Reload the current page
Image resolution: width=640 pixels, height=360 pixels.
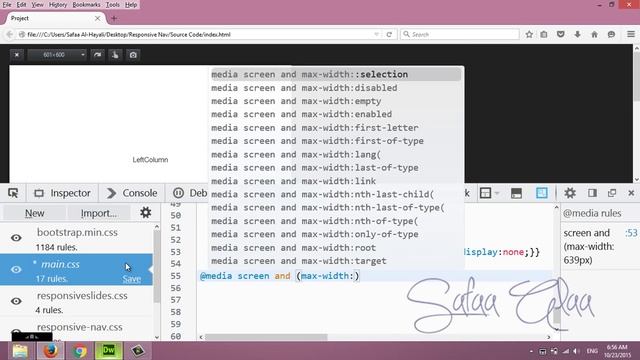tap(389, 35)
